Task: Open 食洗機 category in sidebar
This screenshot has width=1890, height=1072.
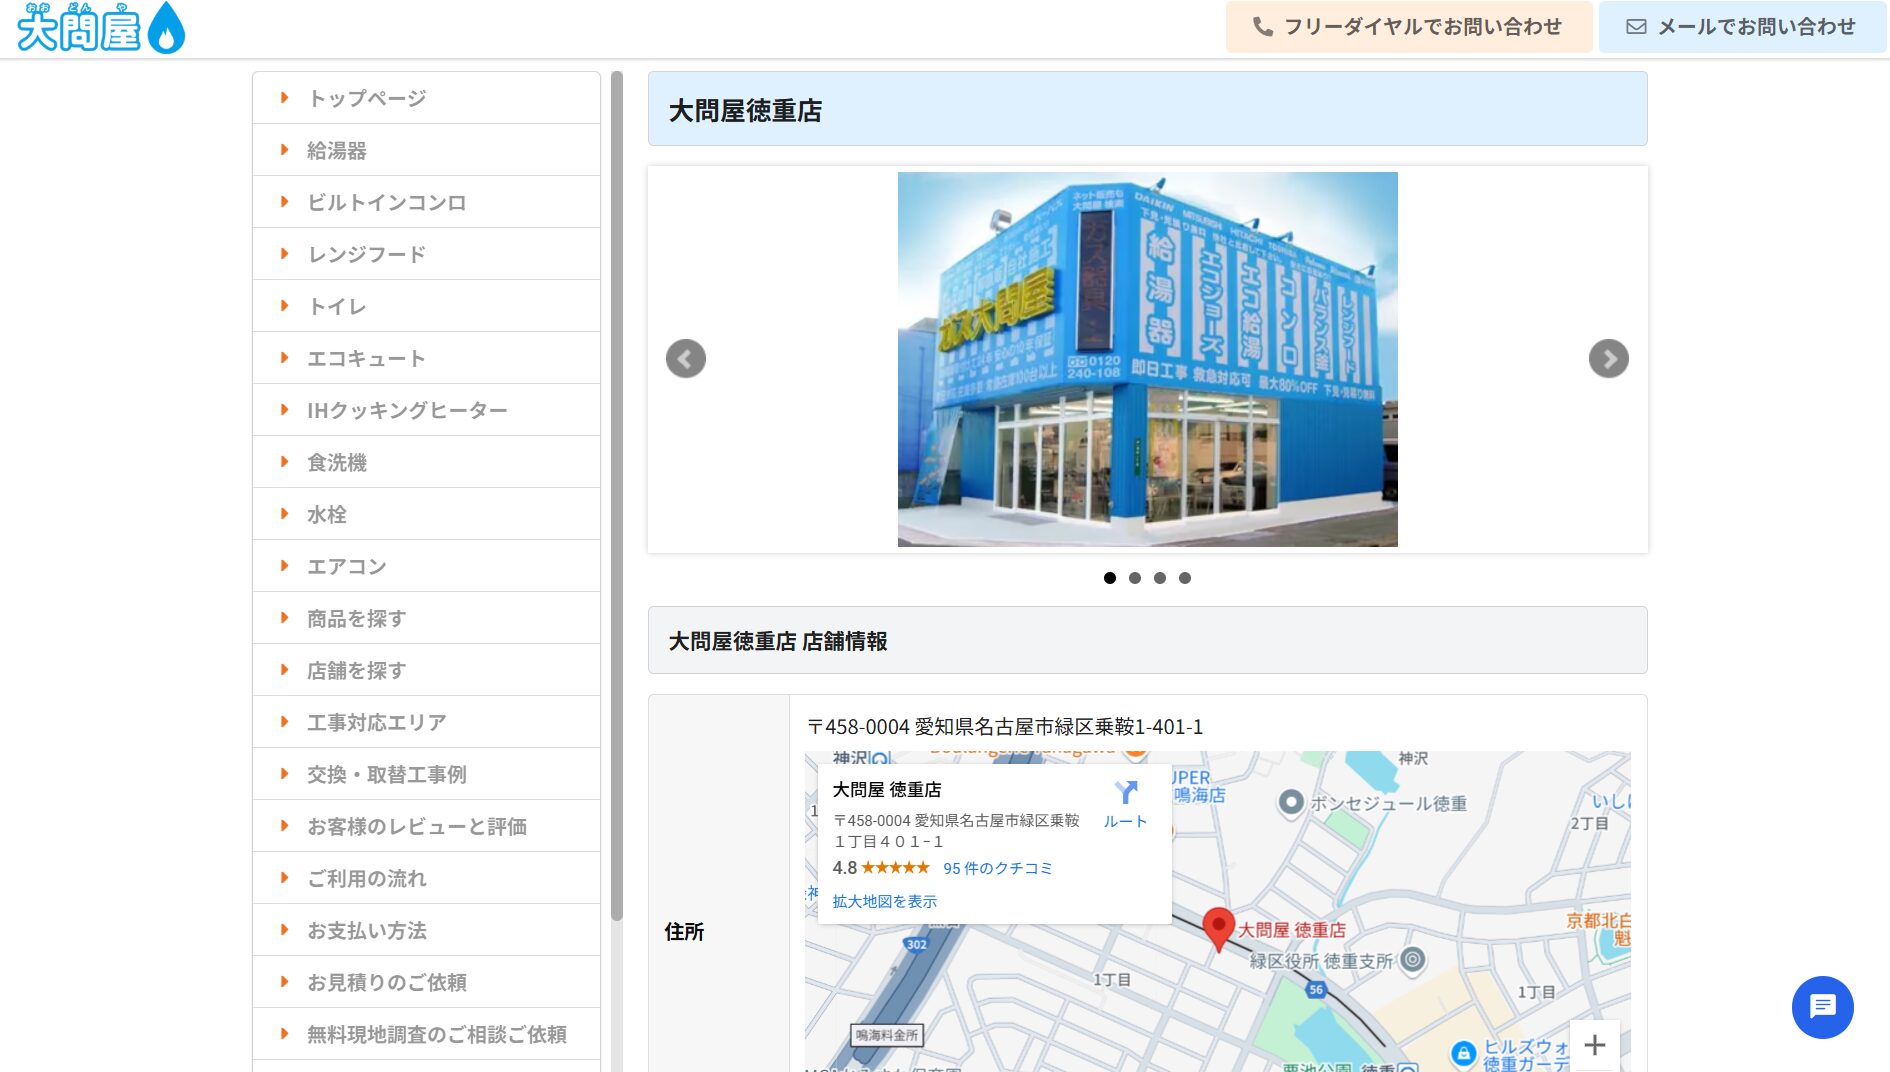Action: 427,462
